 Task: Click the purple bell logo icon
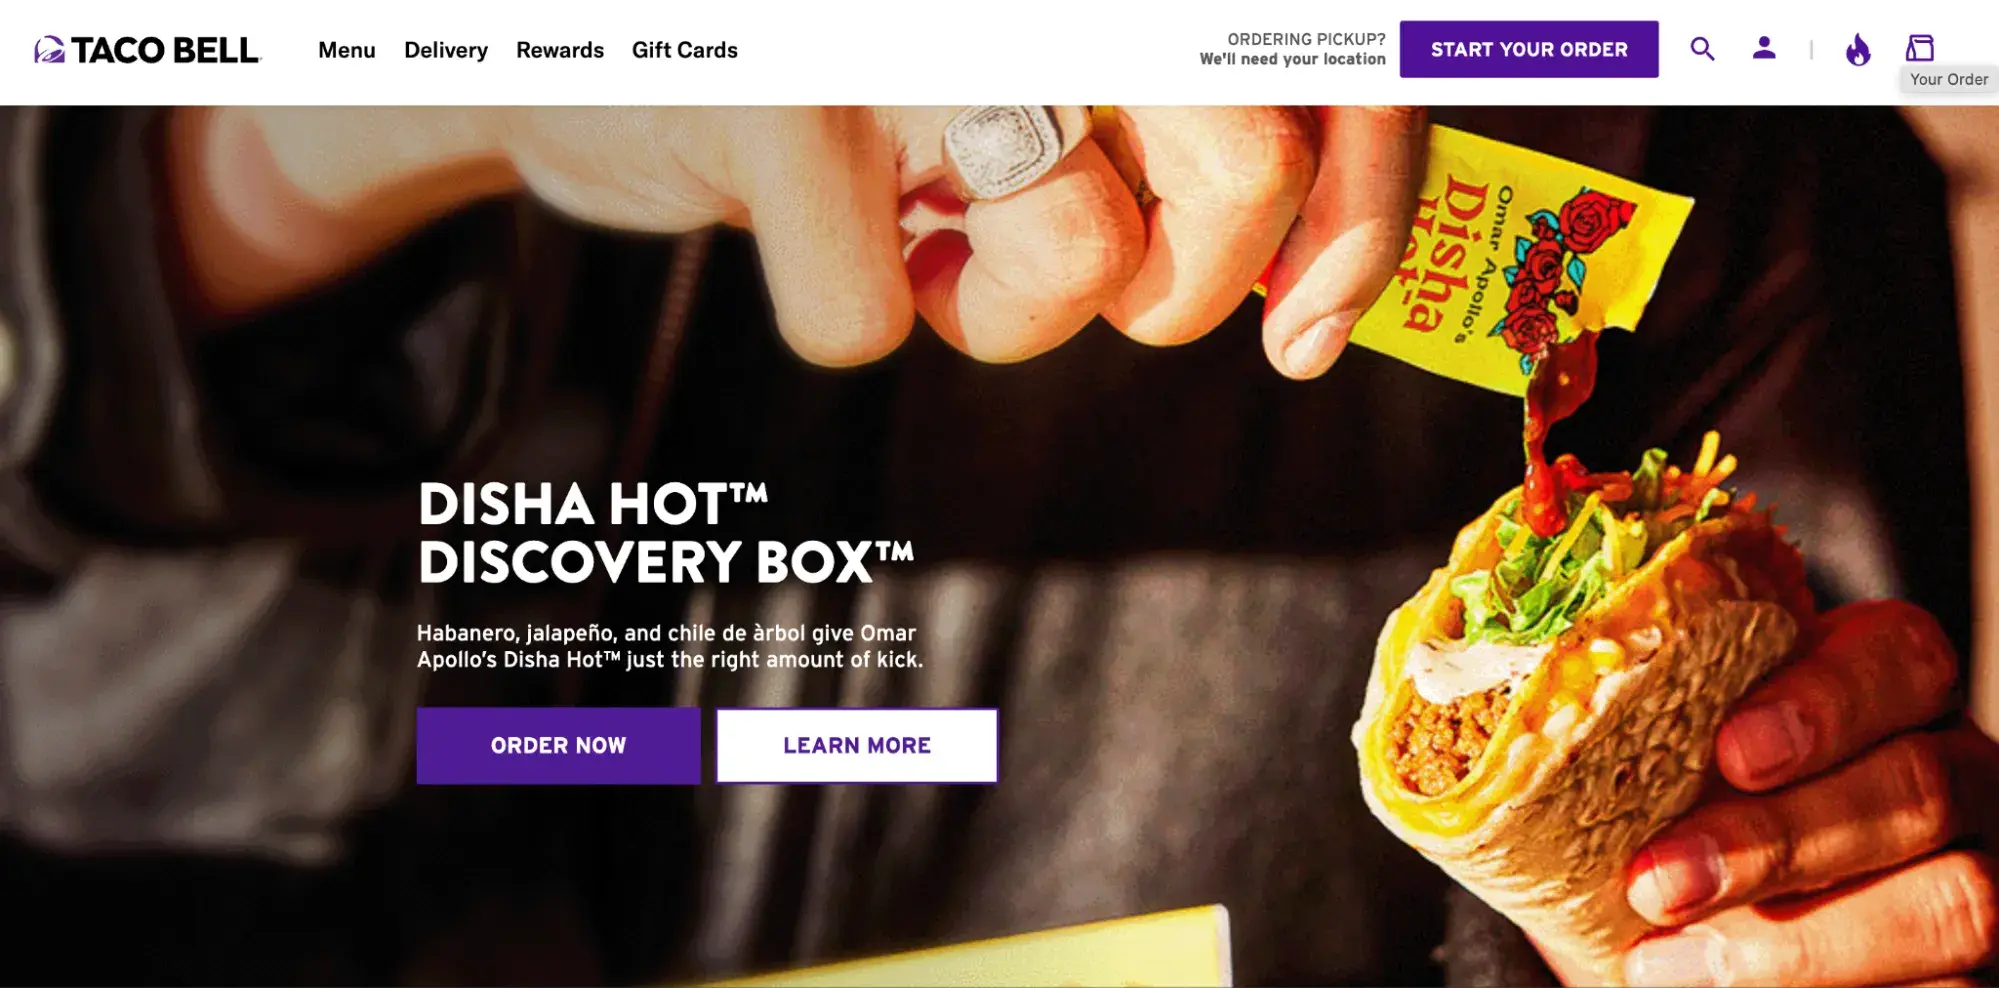point(49,50)
